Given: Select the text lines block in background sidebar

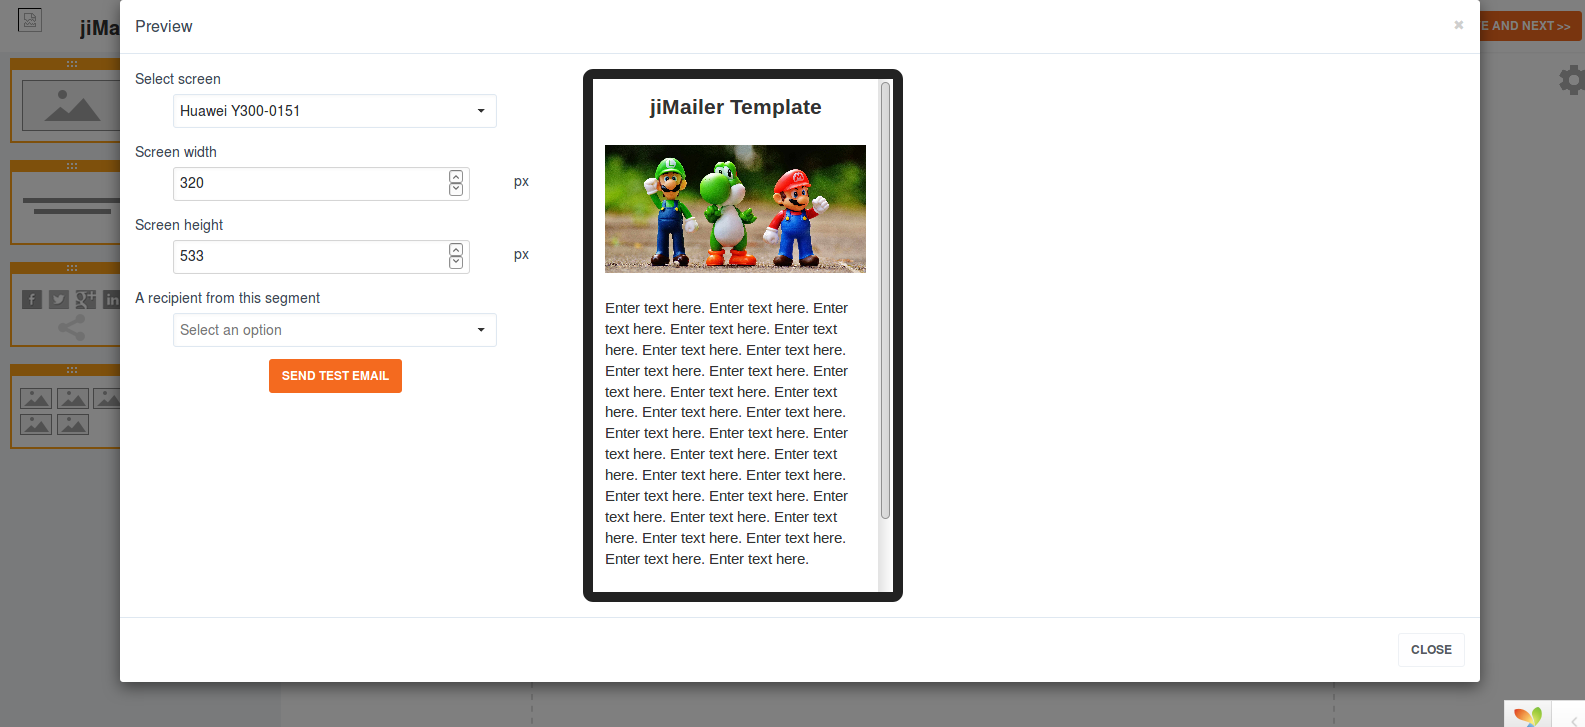Looking at the screenshot, I should point(65,202).
